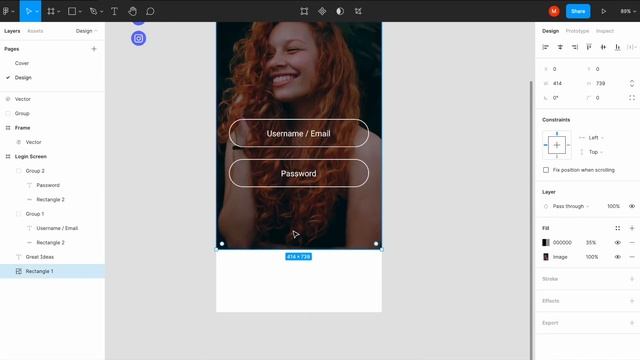Open the shape tools dropdown arrow

80,11
